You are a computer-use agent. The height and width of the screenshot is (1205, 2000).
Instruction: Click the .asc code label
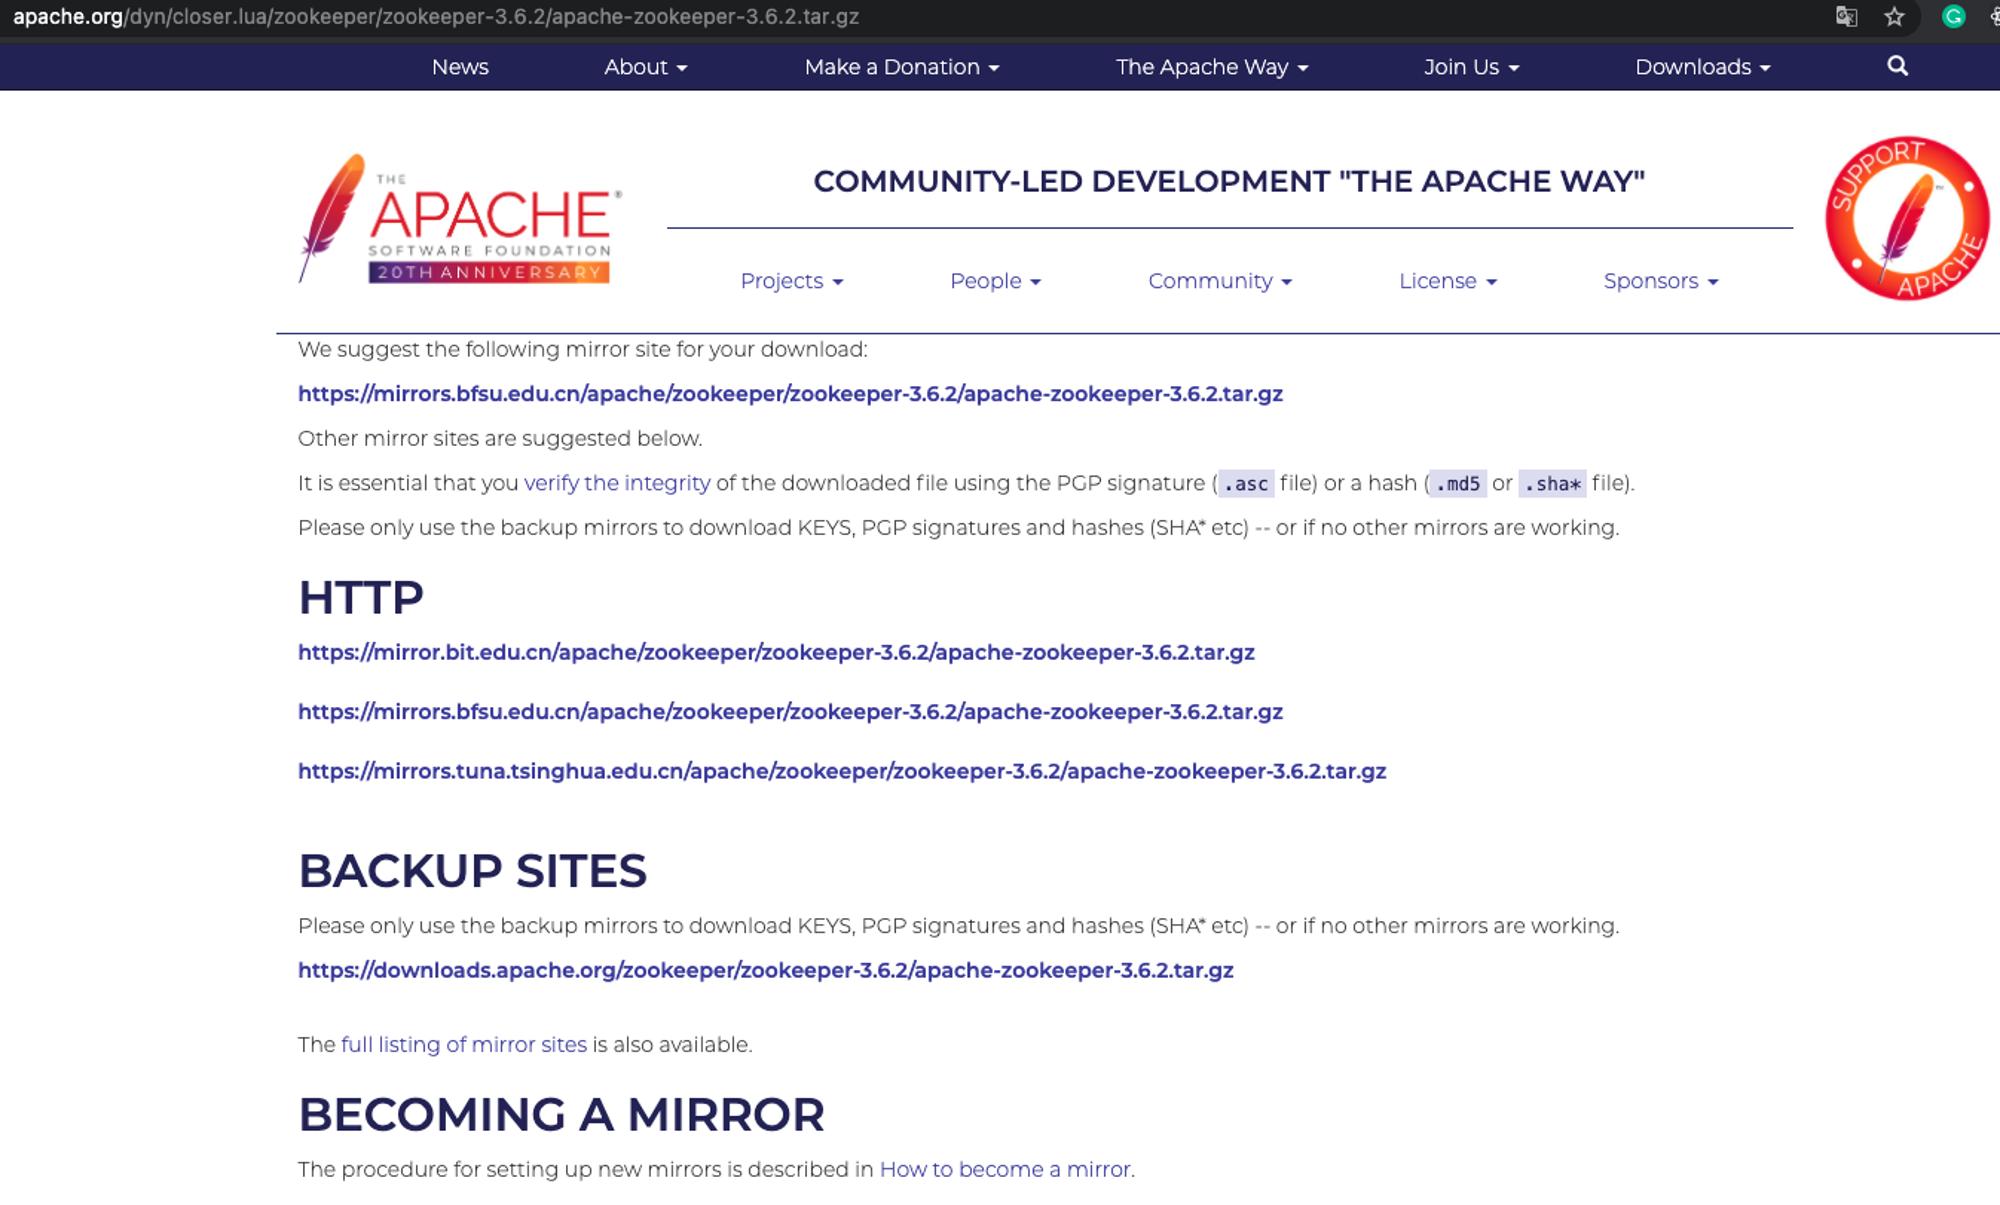(x=1246, y=484)
